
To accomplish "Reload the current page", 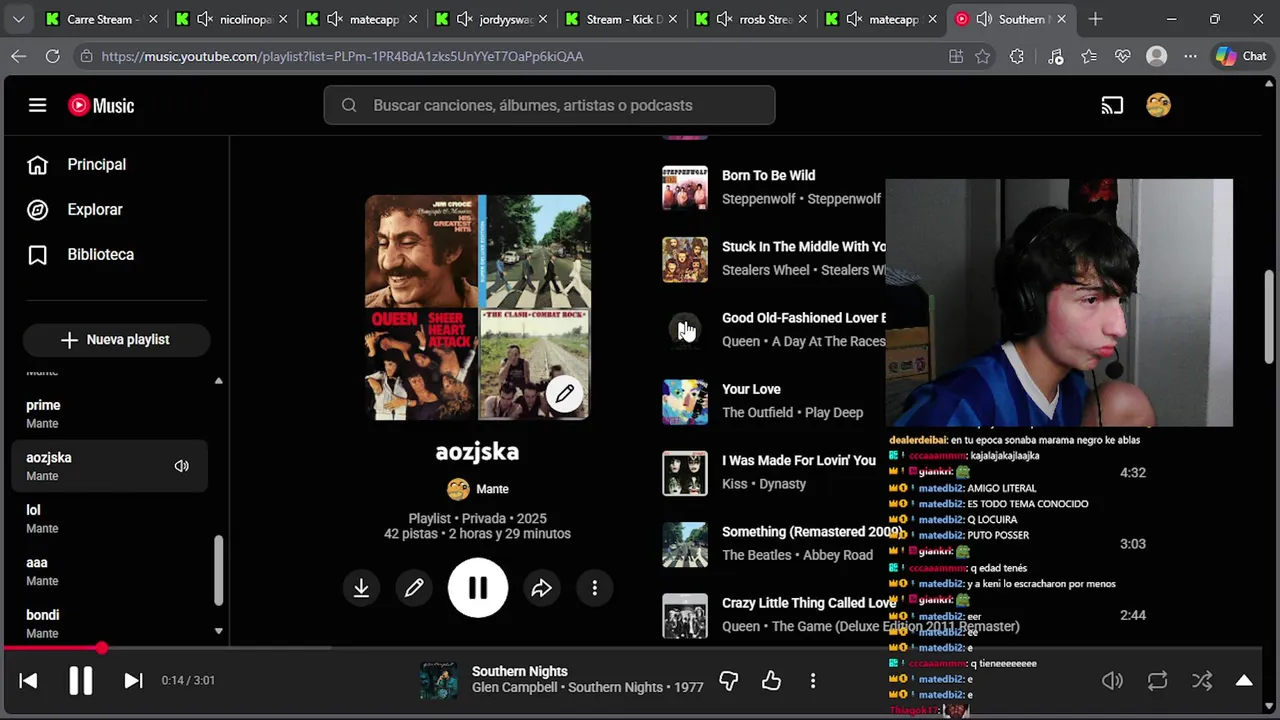I will 52,56.
